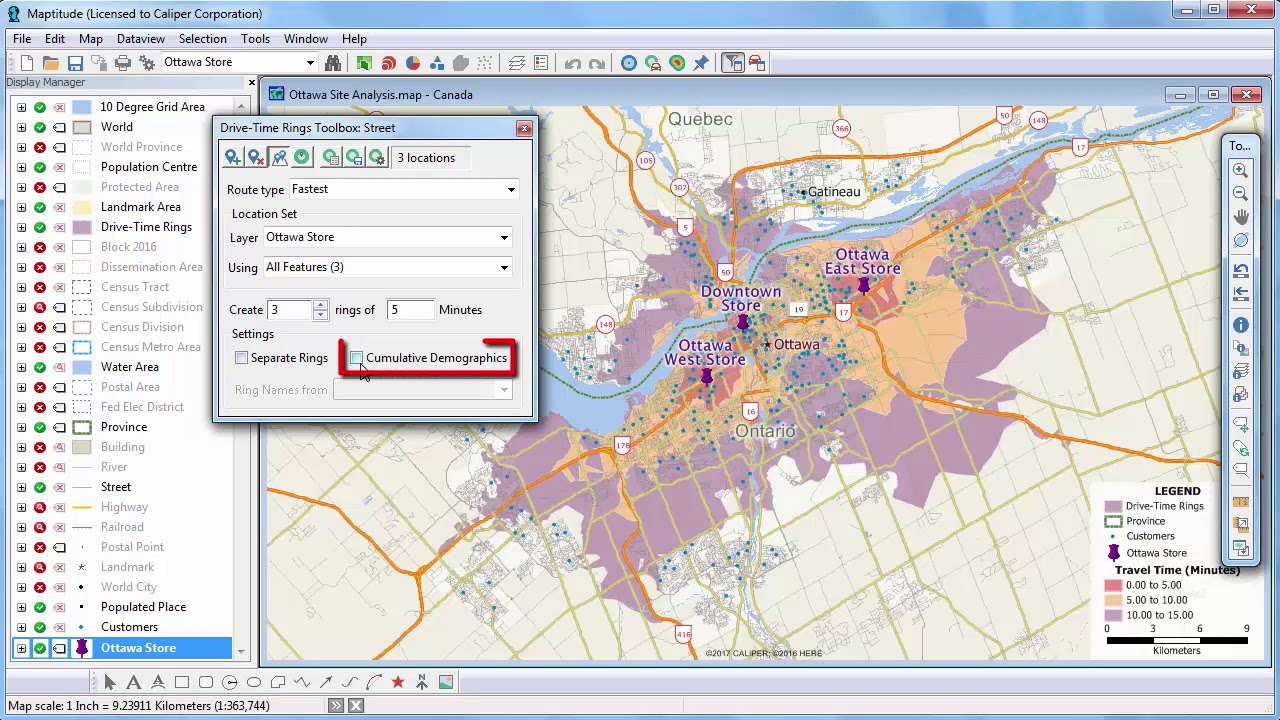
Task: Open the Tools menu
Action: click(255, 39)
